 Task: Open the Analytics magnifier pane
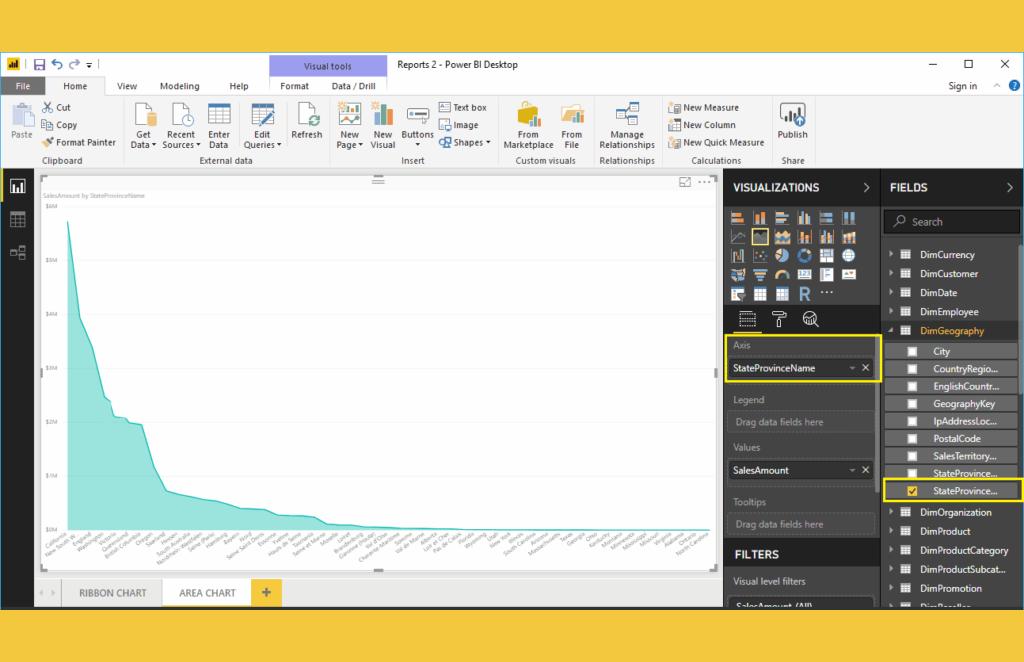pyautogui.click(x=810, y=319)
